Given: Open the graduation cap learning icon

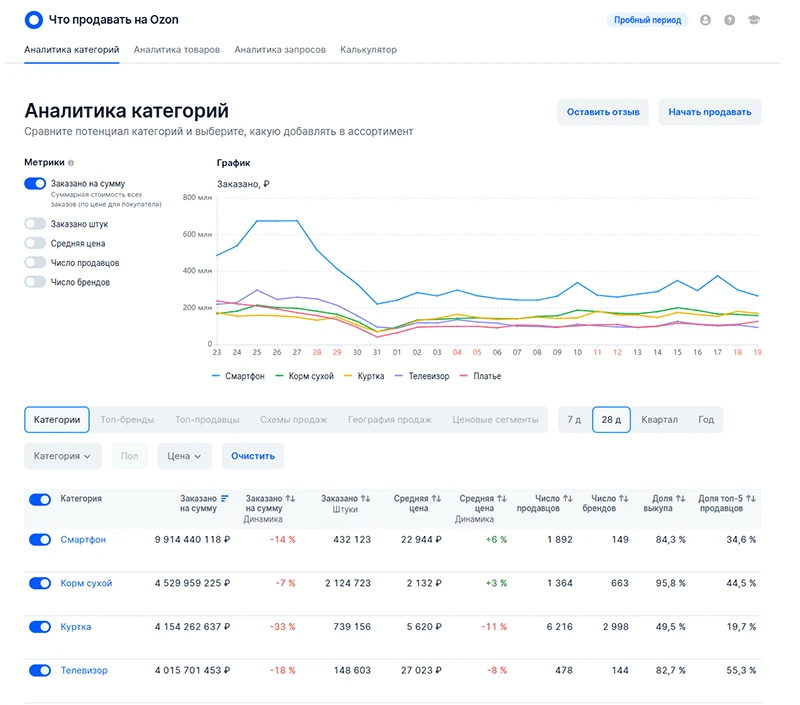Looking at the screenshot, I should pos(754,20).
